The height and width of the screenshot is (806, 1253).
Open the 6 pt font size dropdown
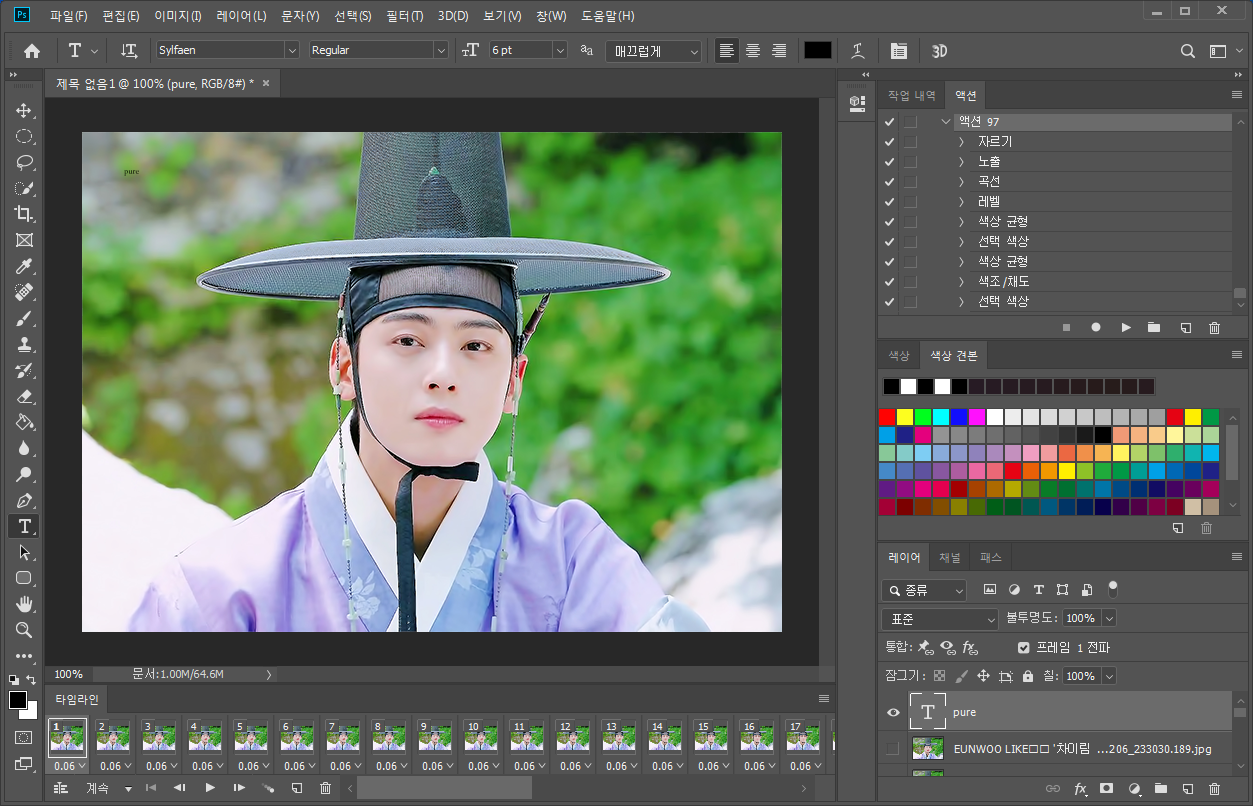pyautogui.click(x=560, y=50)
